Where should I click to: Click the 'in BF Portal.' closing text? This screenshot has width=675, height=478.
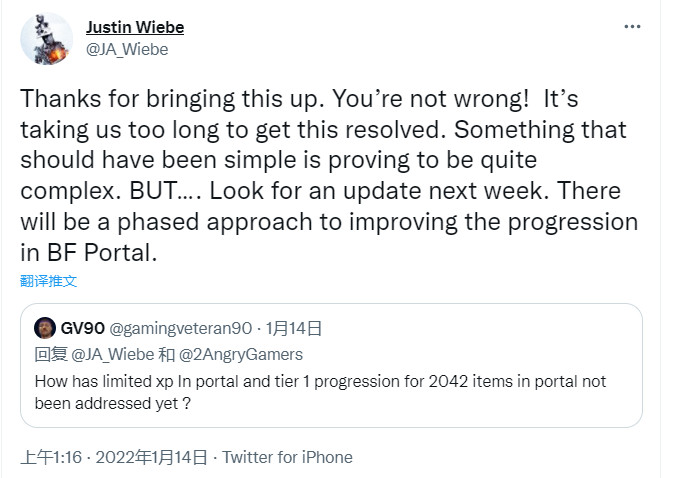90,254
